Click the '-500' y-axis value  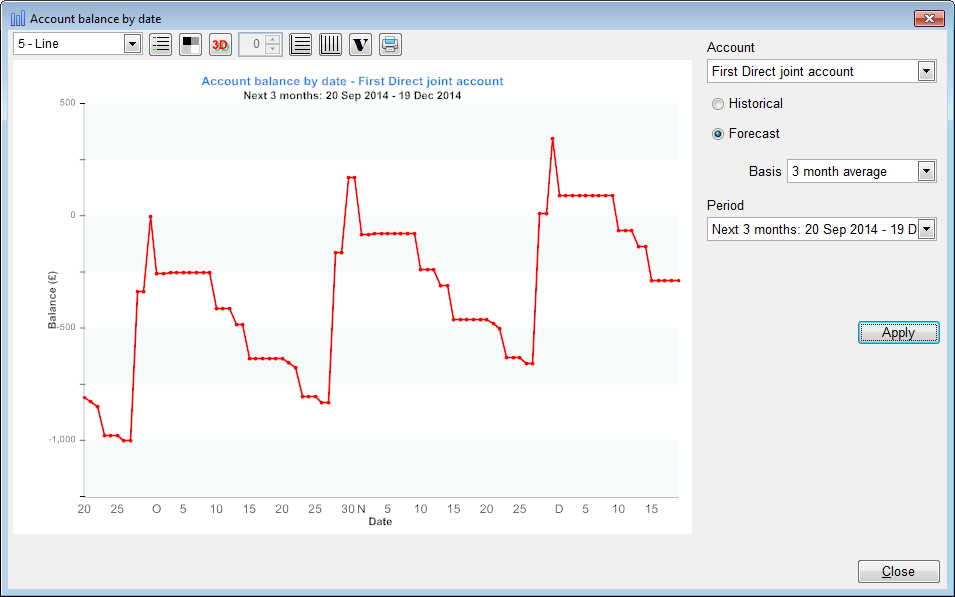64,327
